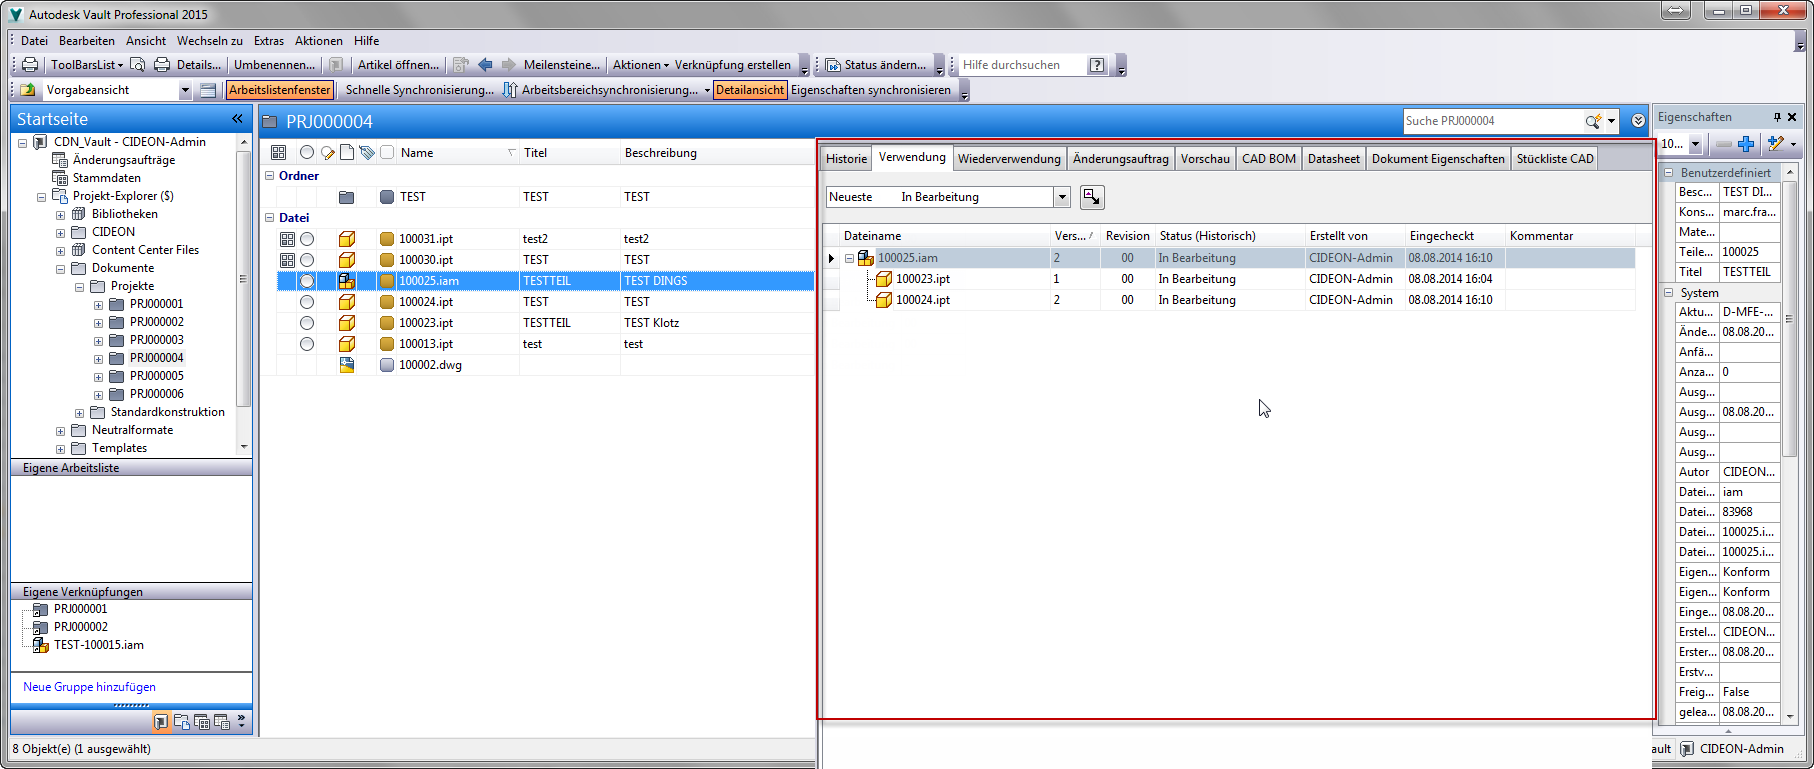Click the search magnifier icon in Suche field

(x=1593, y=121)
